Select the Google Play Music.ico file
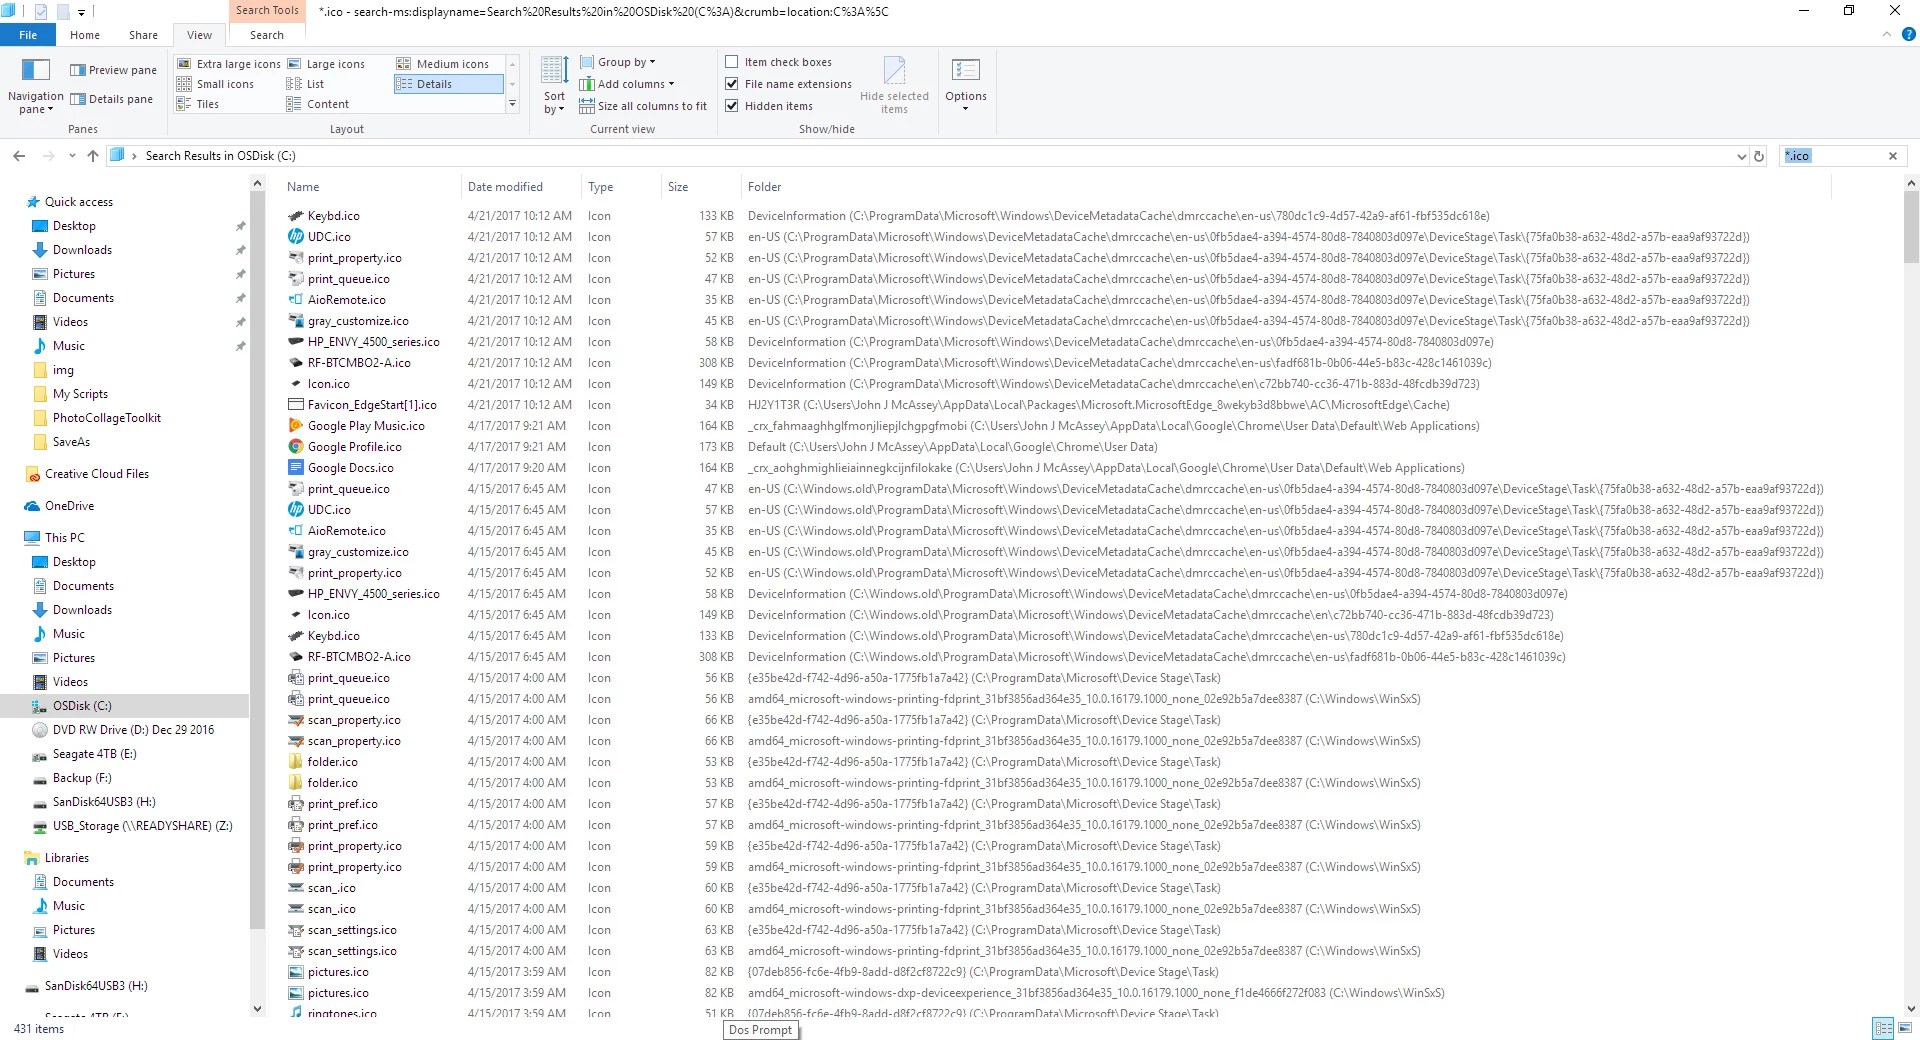The image size is (1920, 1040). pyautogui.click(x=366, y=426)
